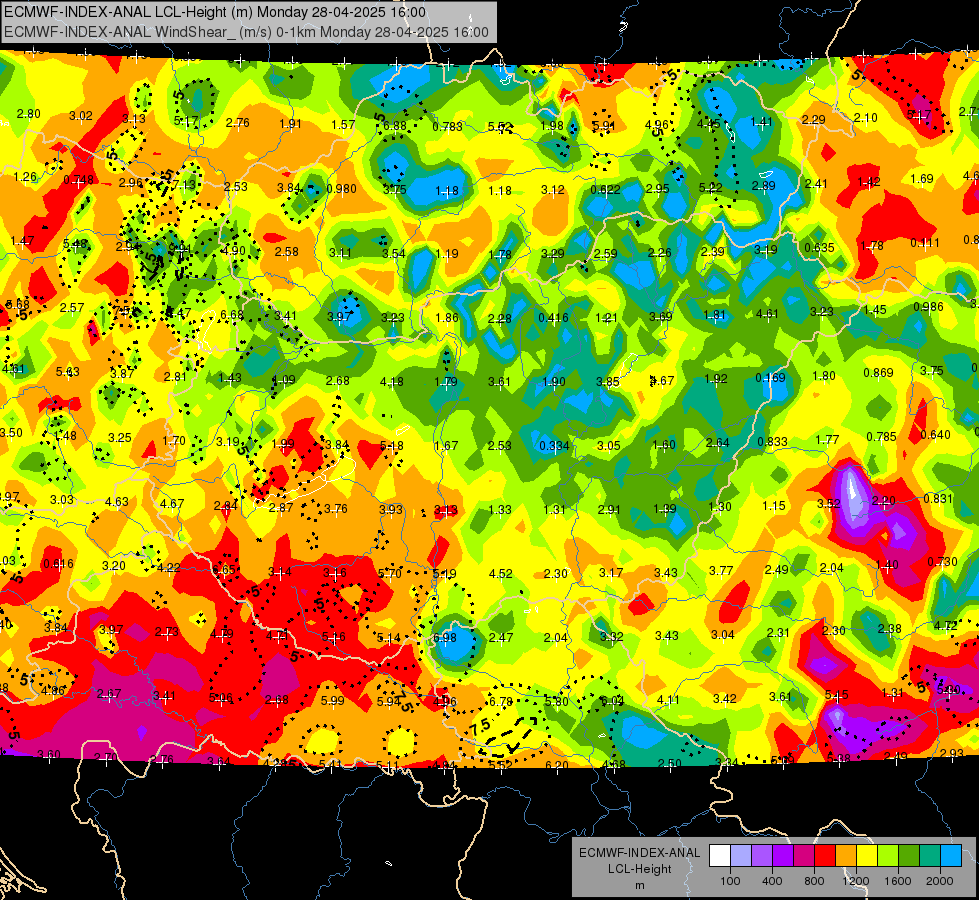Screen dimensions: 979x900
Task: Click the wind shear value 6.98
Action: pyautogui.click(x=445, y=638)
